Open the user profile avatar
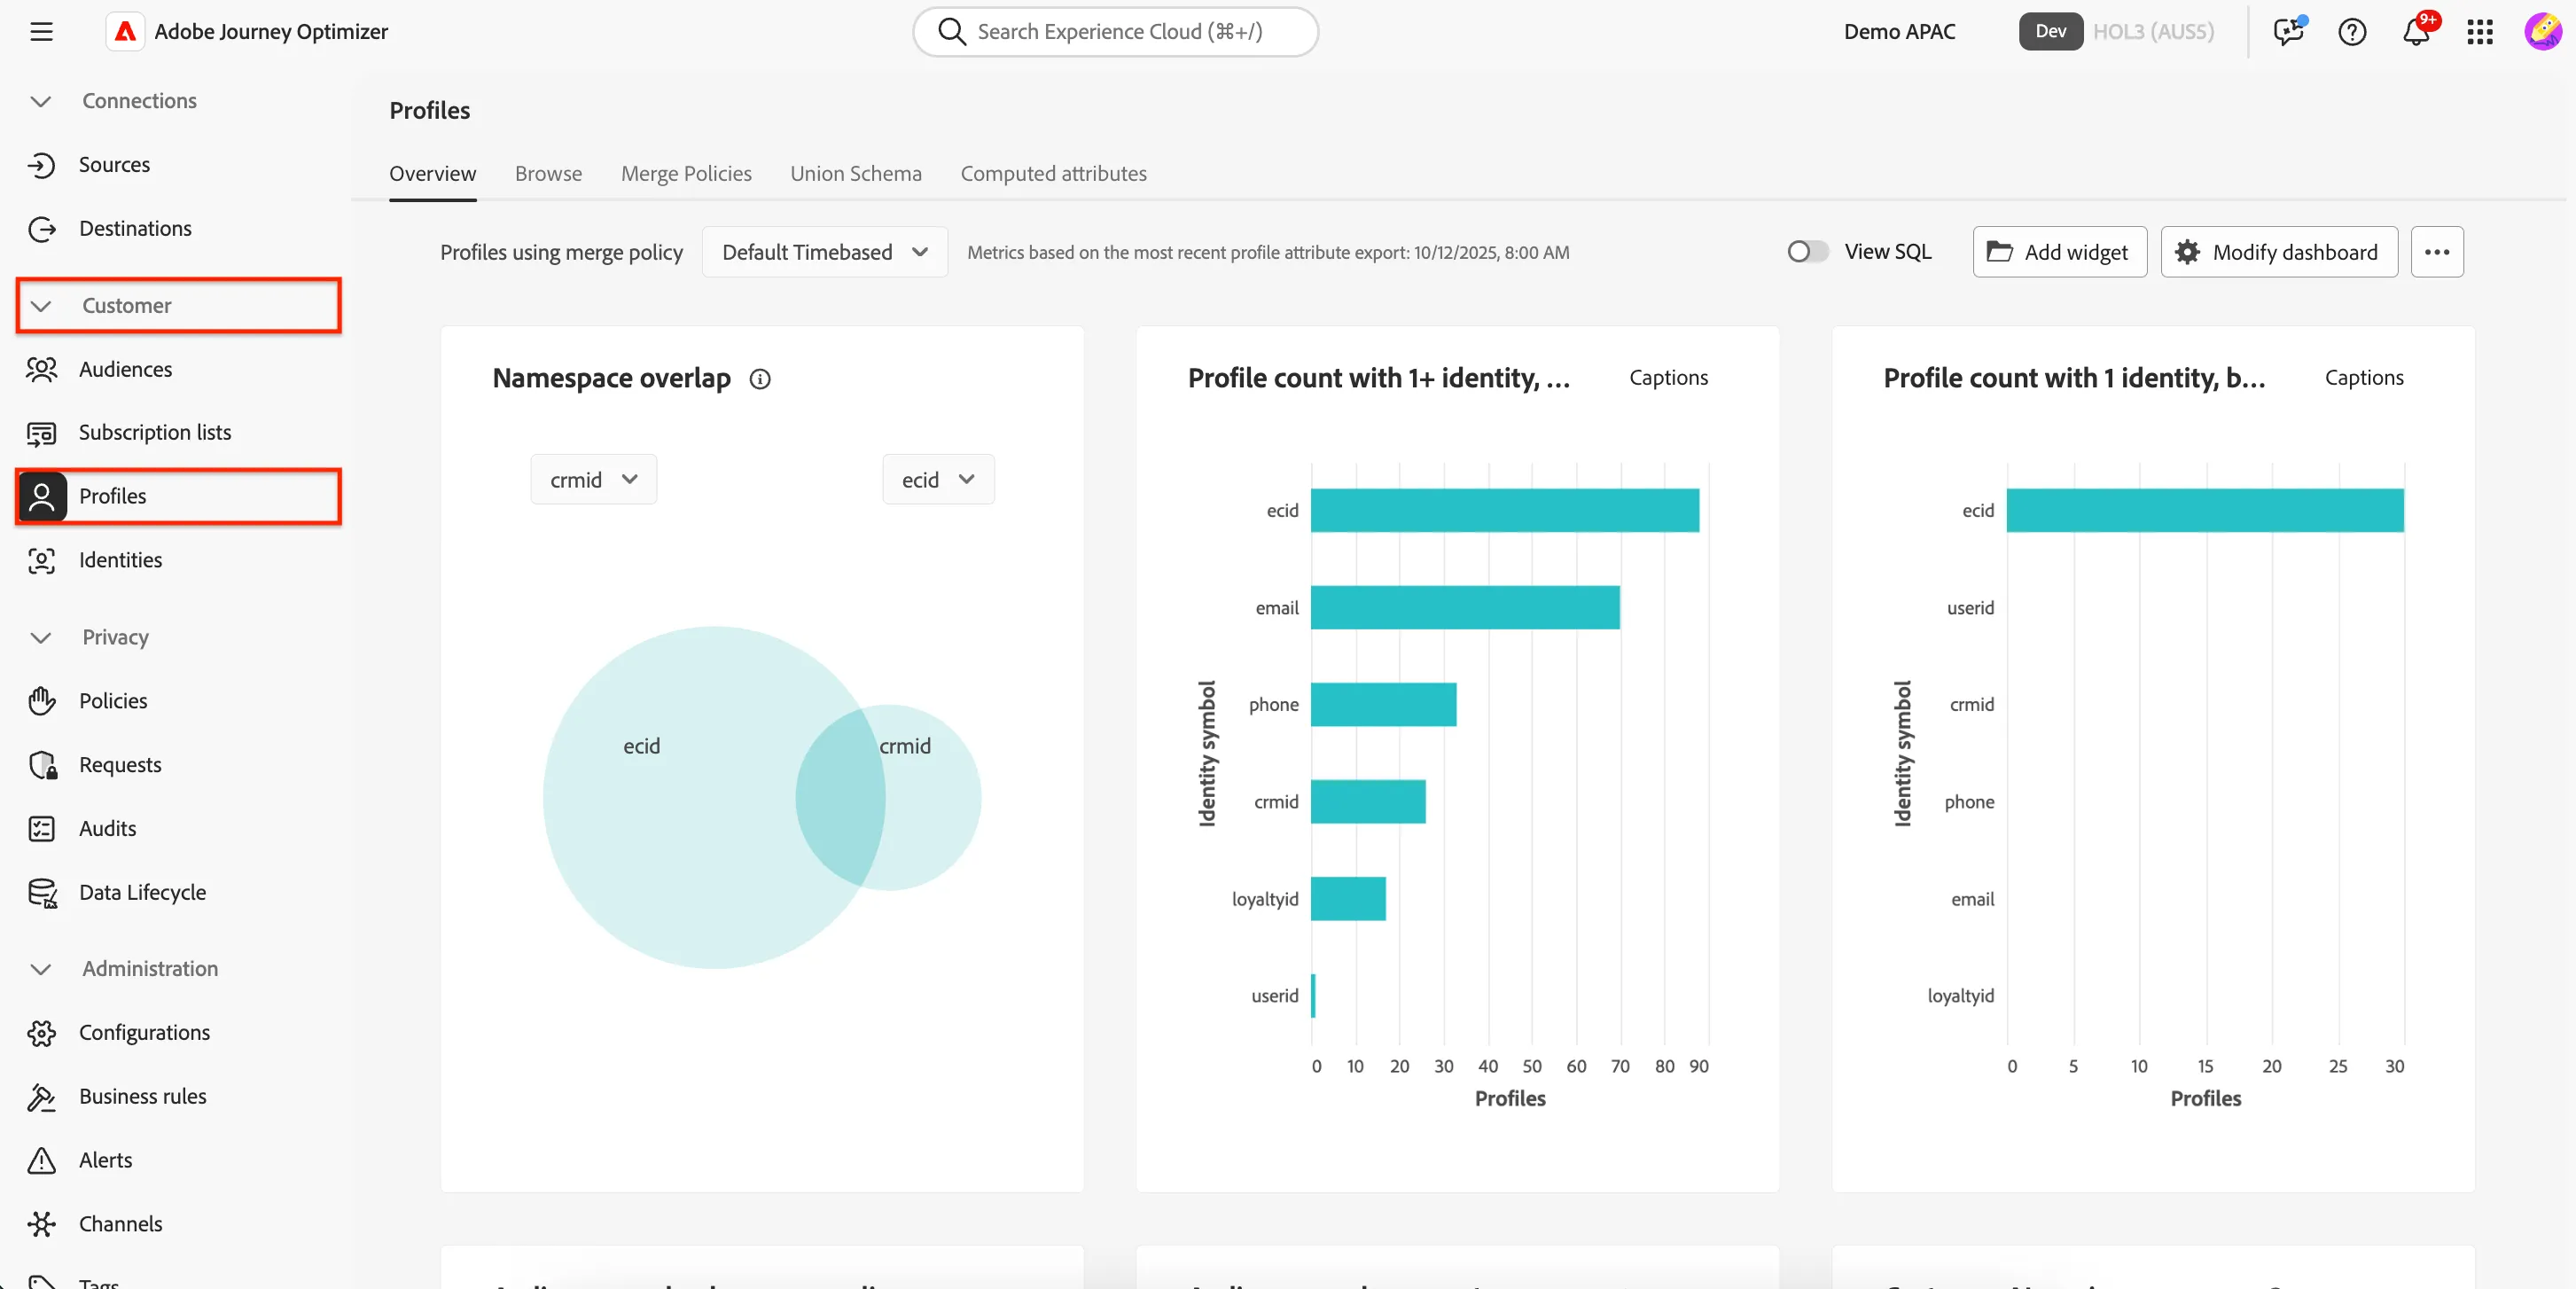The height and width of the screenshot is (1289, 2576). [2543, 32]
